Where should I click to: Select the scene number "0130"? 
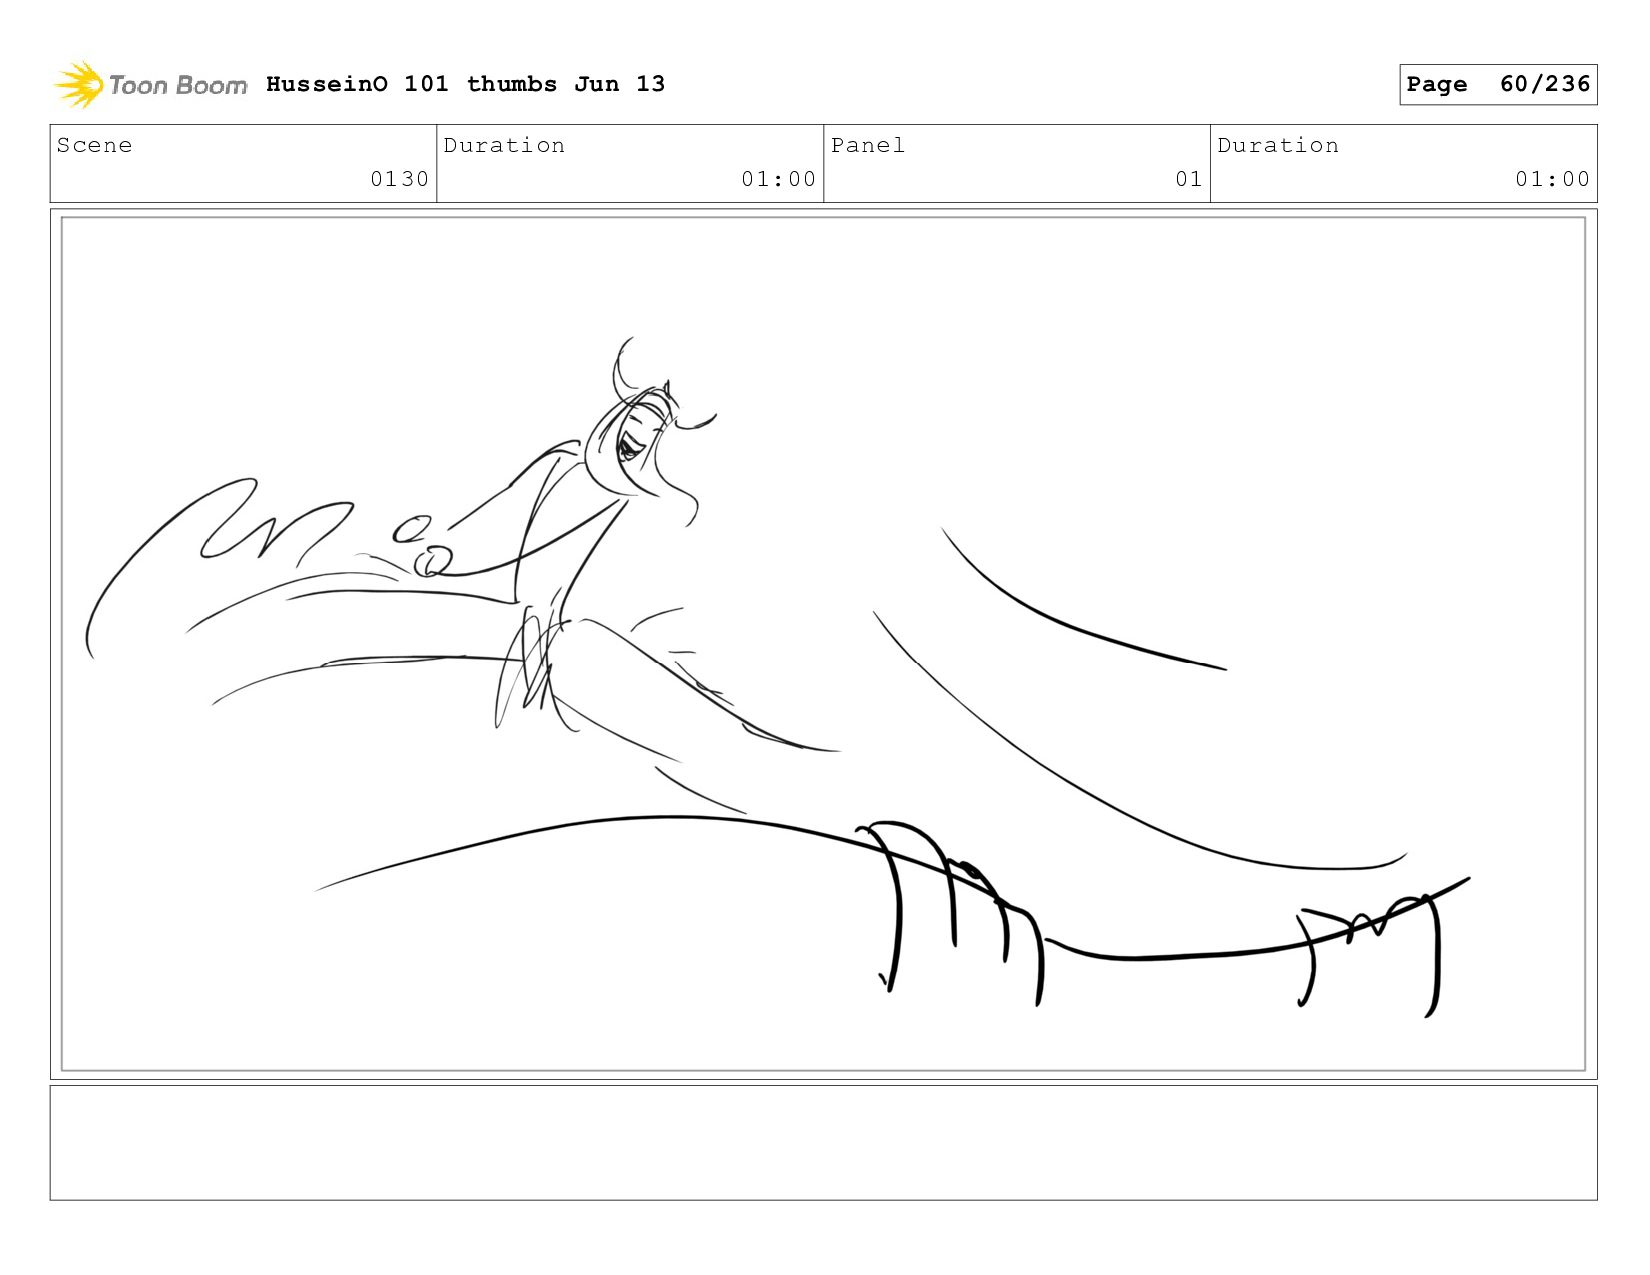(x=399, y=179)
